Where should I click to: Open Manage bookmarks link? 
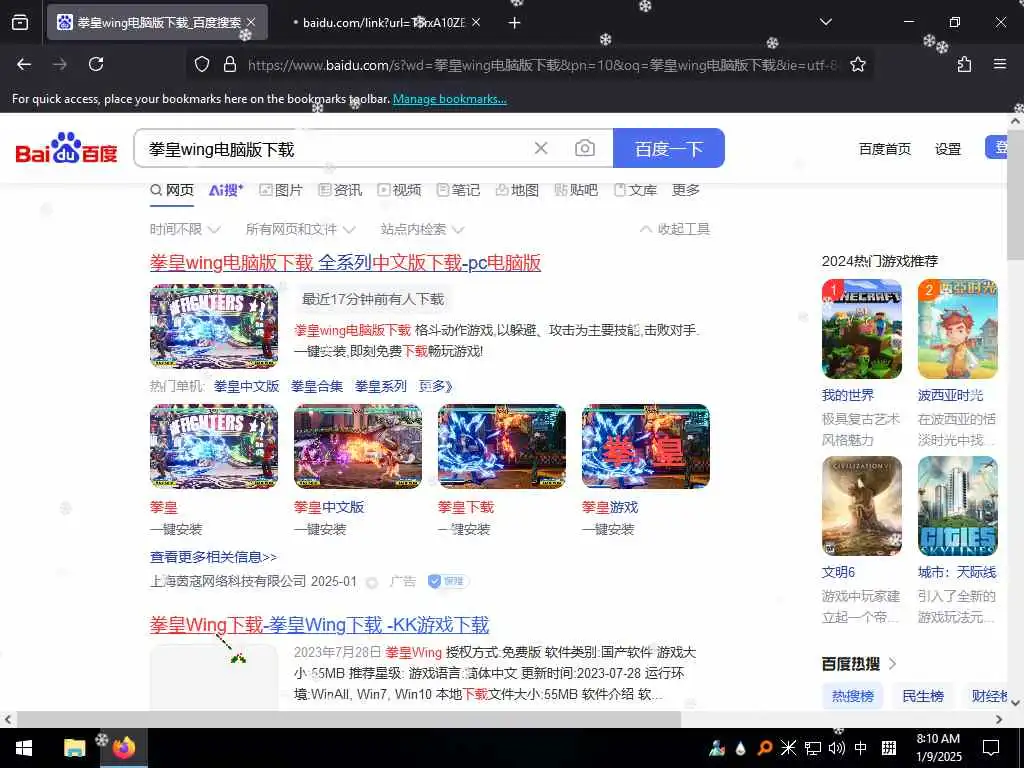pos(449,99)
